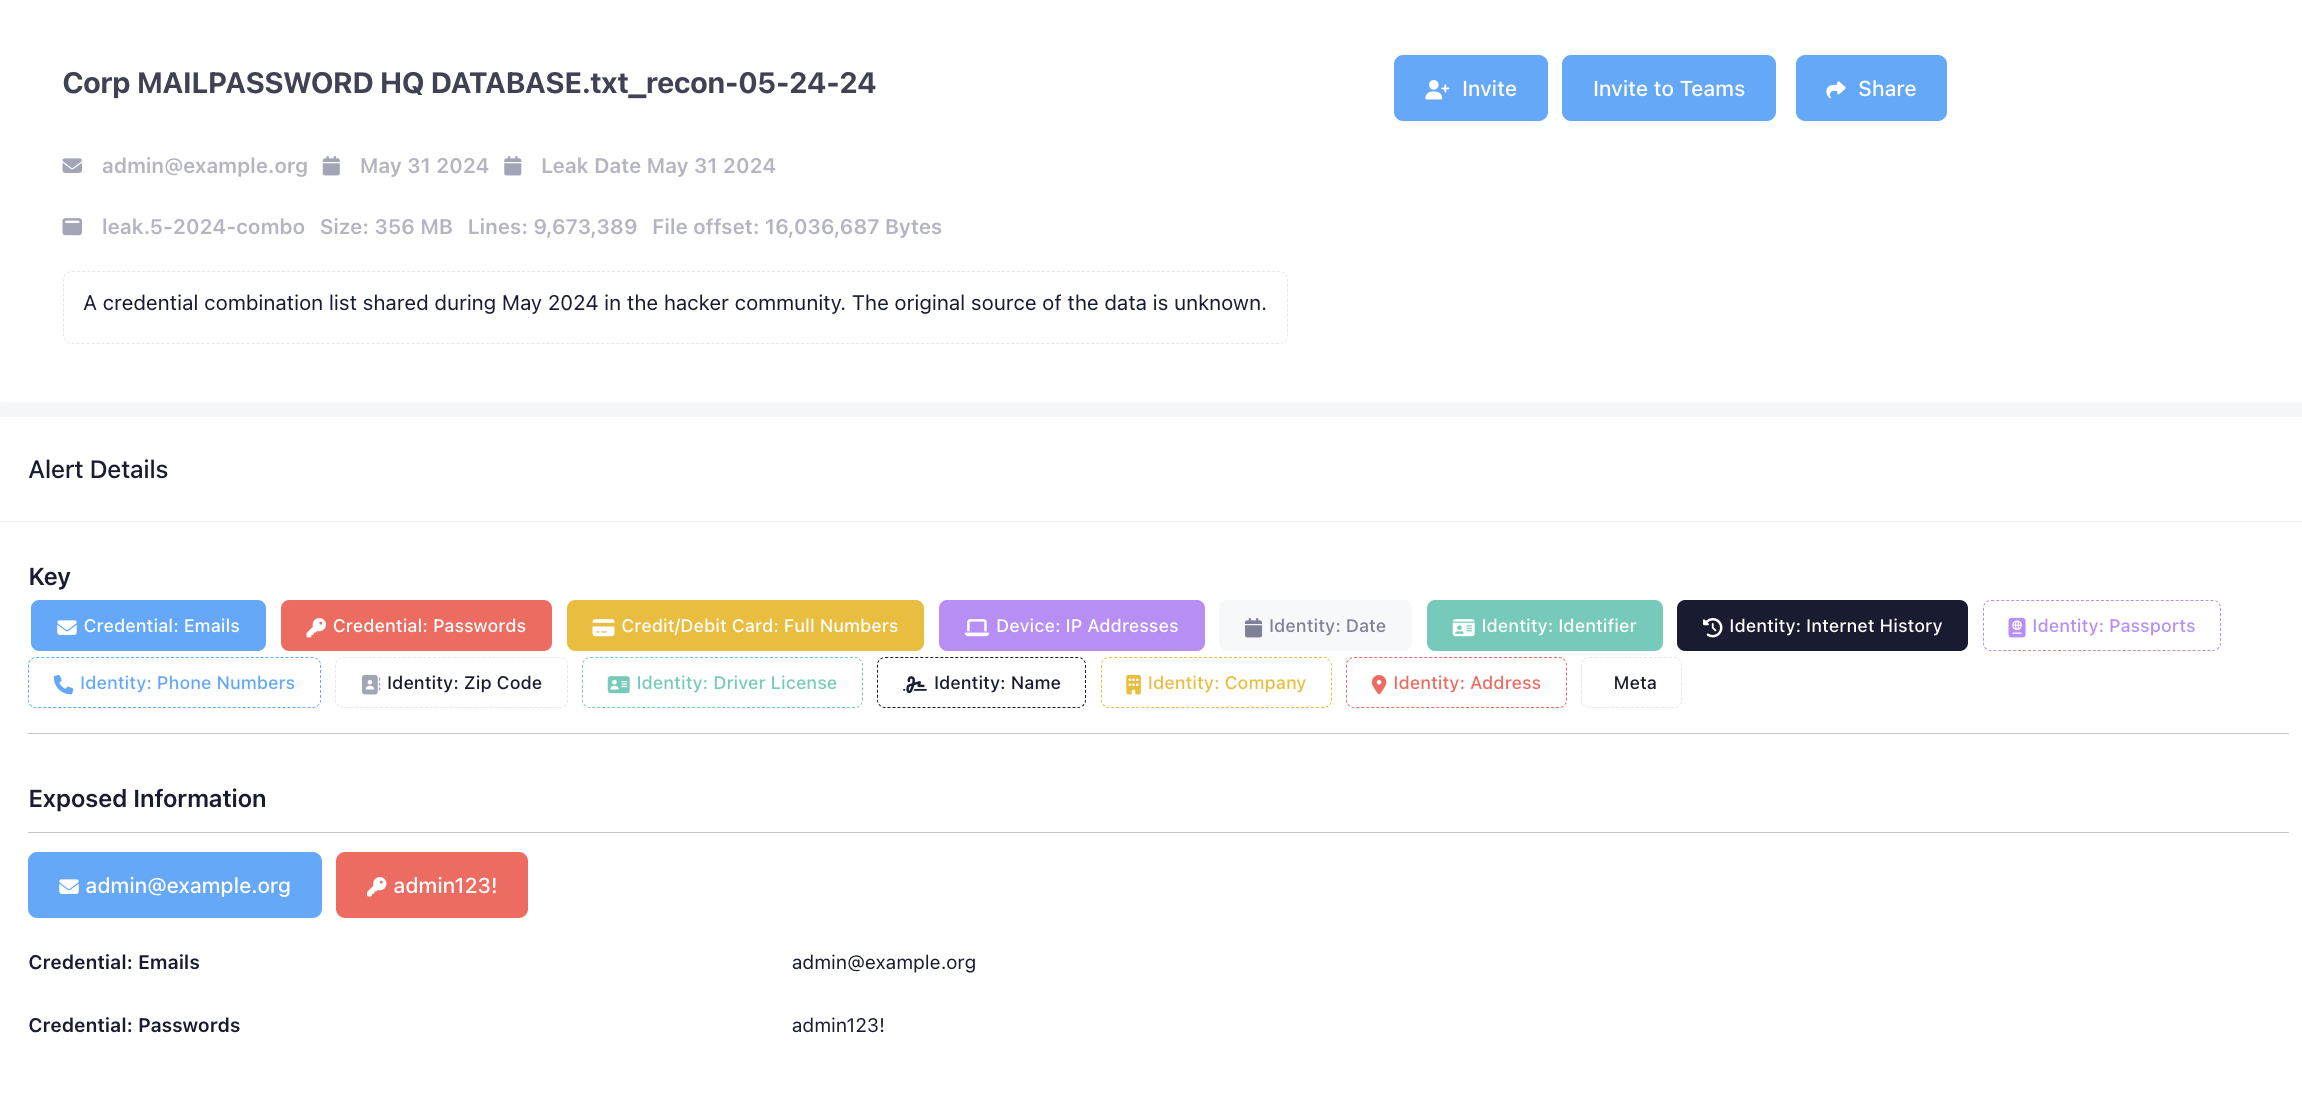Click the laptop icon in IP Addresses tag
The height and width of the screenshot is (1108, 2302).
976,627
